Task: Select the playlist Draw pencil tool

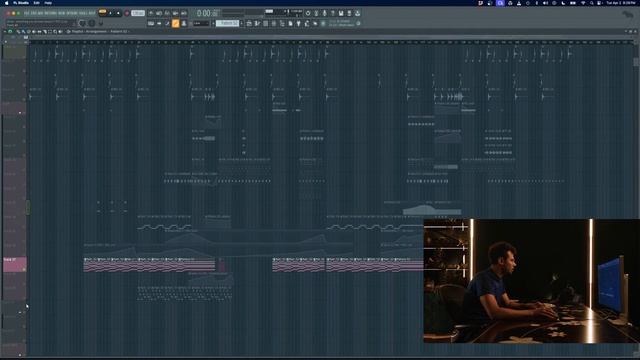Action: coord(18,31)
